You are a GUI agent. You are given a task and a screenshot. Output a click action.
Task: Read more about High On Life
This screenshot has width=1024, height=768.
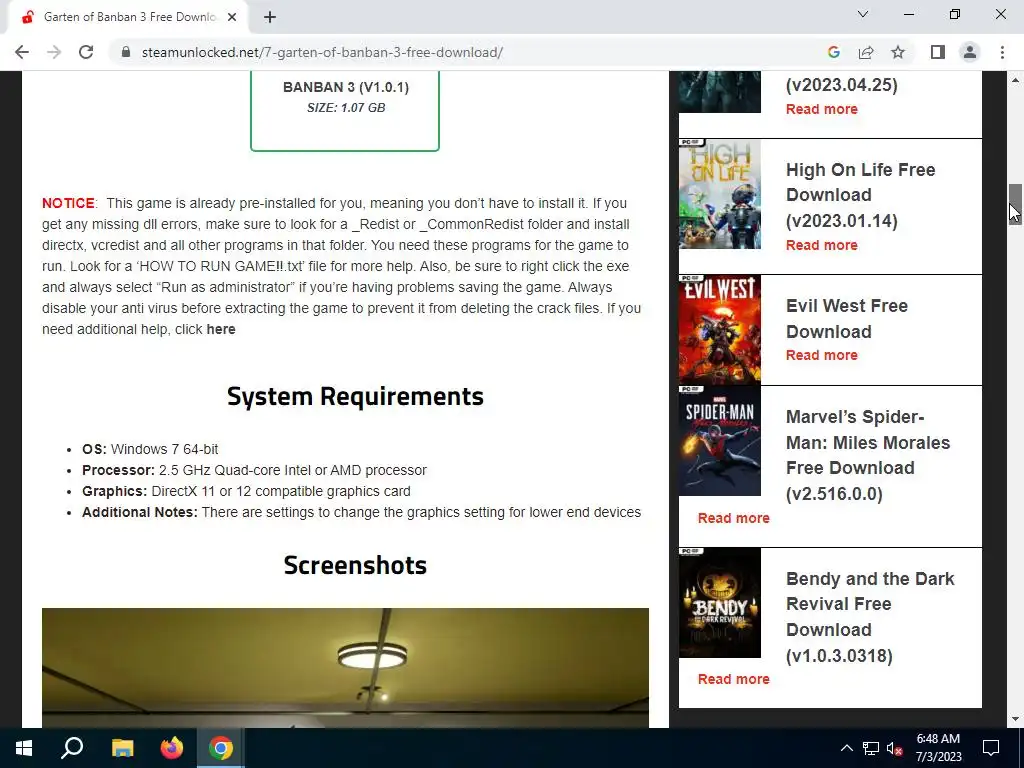click(x=822, y=245)
